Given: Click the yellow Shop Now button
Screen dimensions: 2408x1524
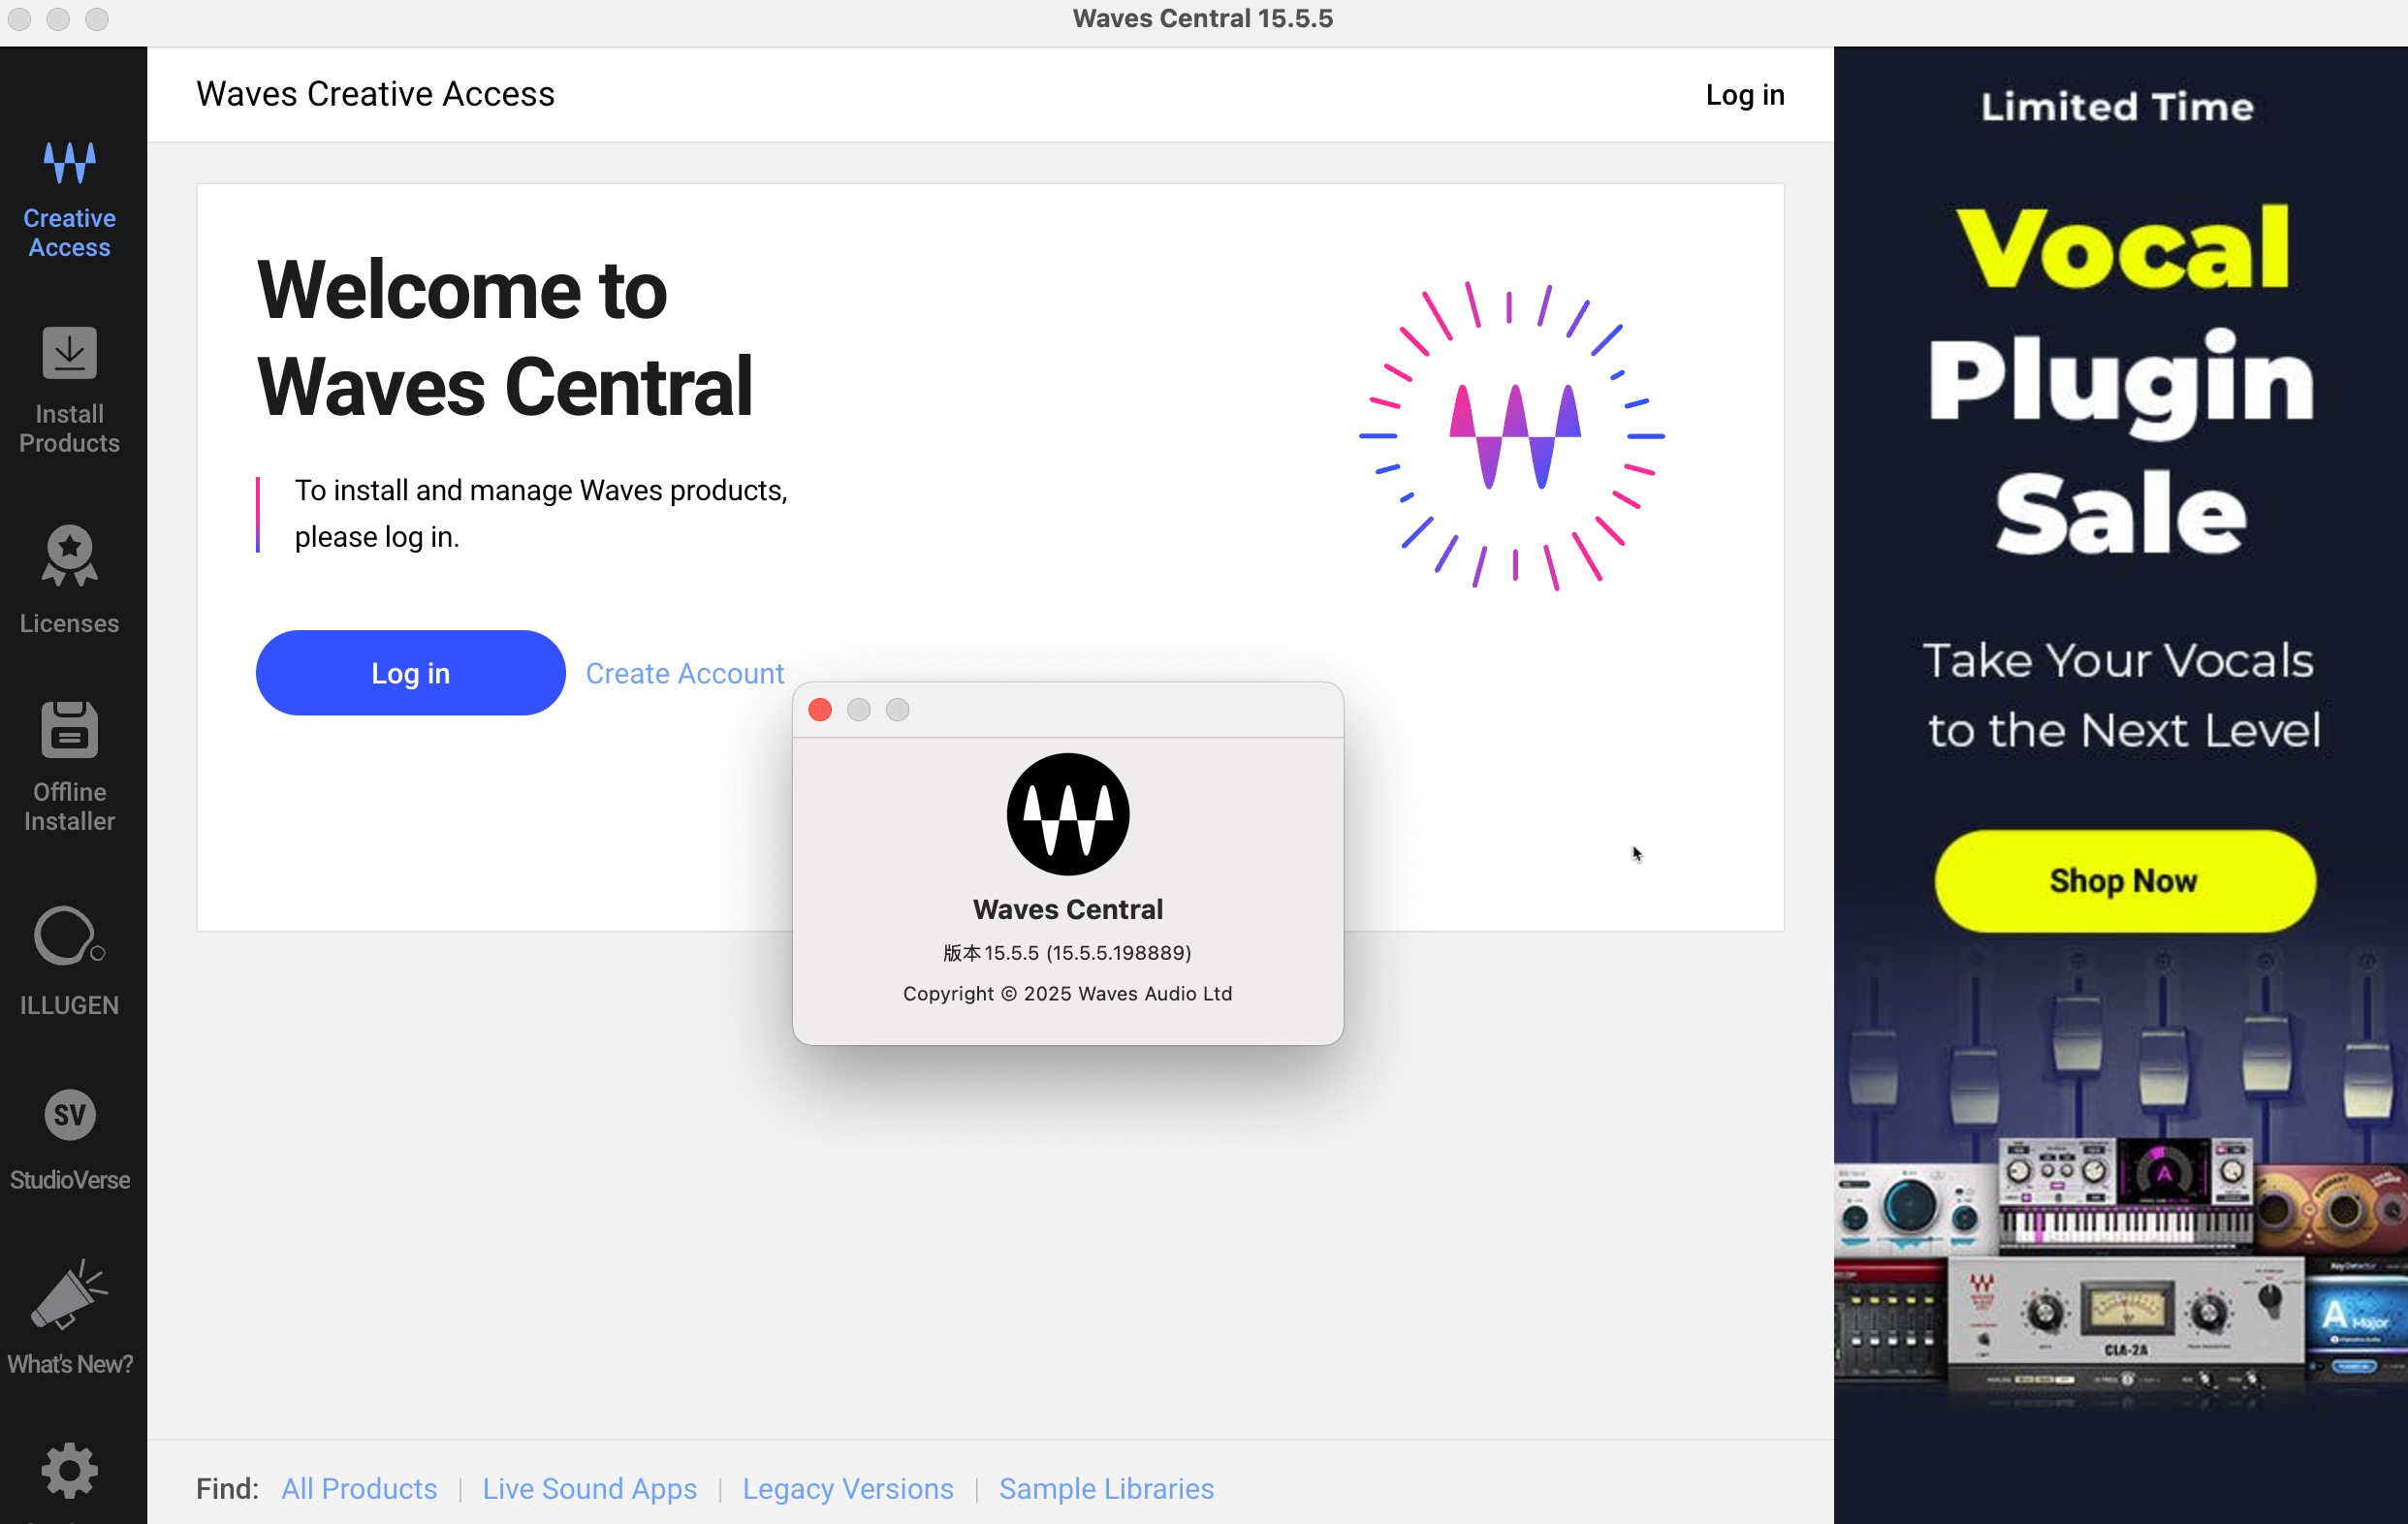Looking at the screenshot, I should (x=2124, y=880).
